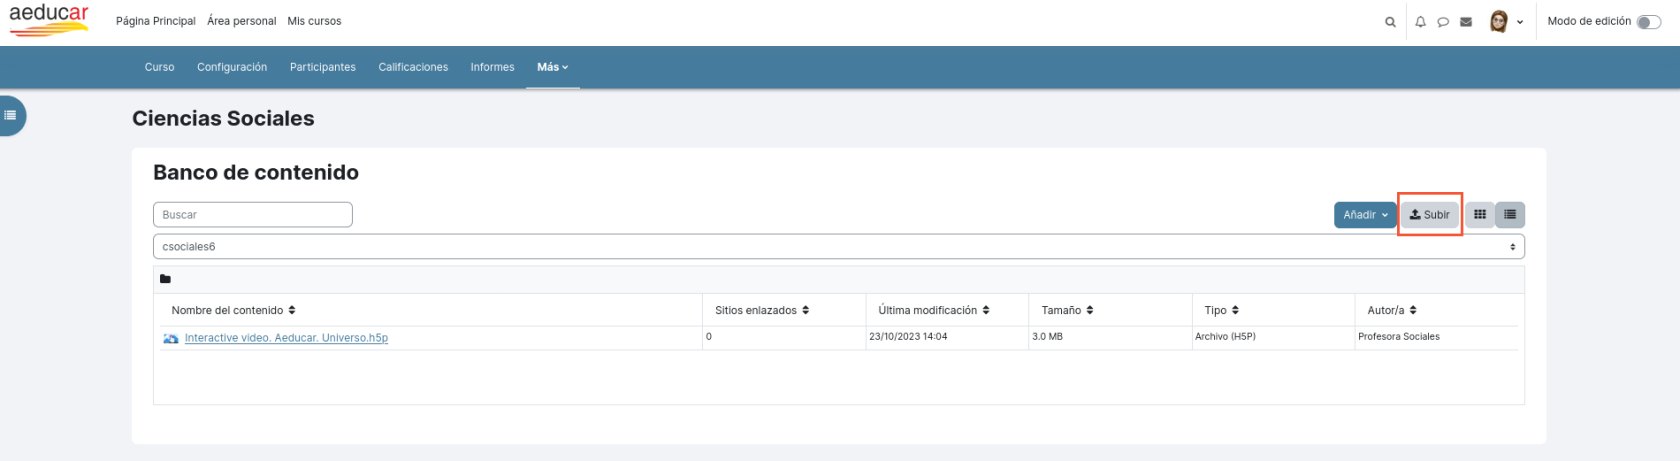Sort by Nombre del contenido
Image resolution: width=1680 pixels, height=461 pixels.
coord(233,310)
